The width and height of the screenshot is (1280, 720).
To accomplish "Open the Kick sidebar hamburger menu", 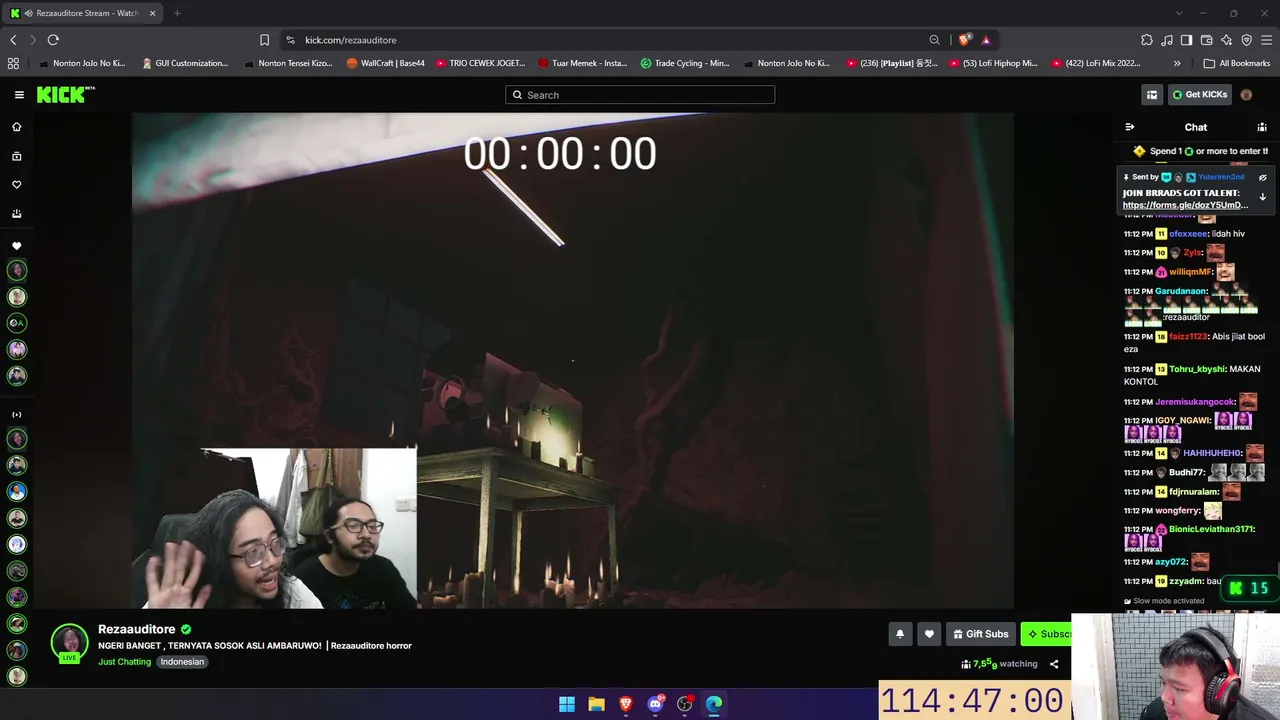I will 19,95.
